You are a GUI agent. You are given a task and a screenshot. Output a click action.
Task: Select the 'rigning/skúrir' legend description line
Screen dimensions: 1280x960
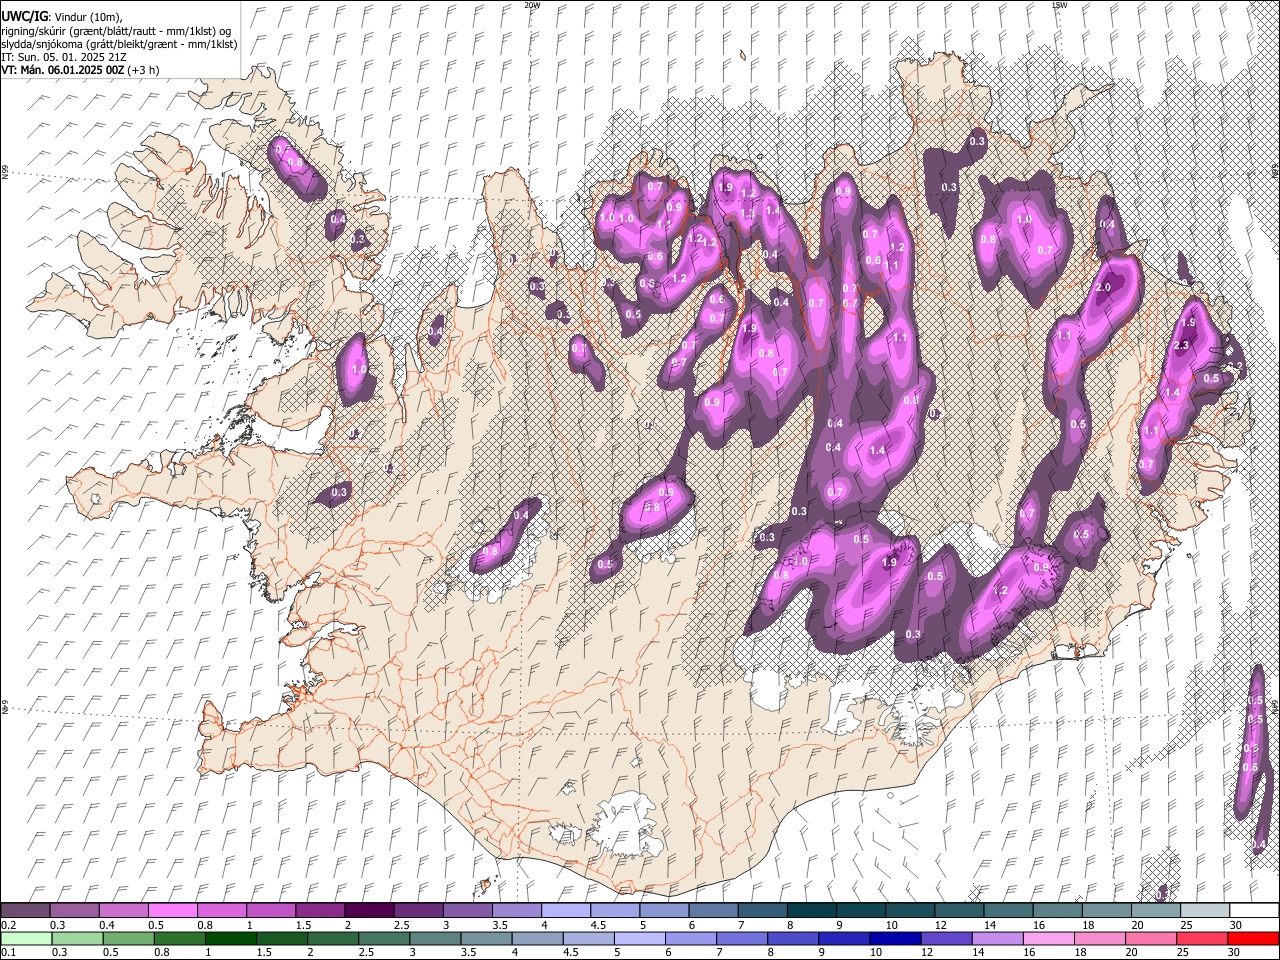coord(117,30)
